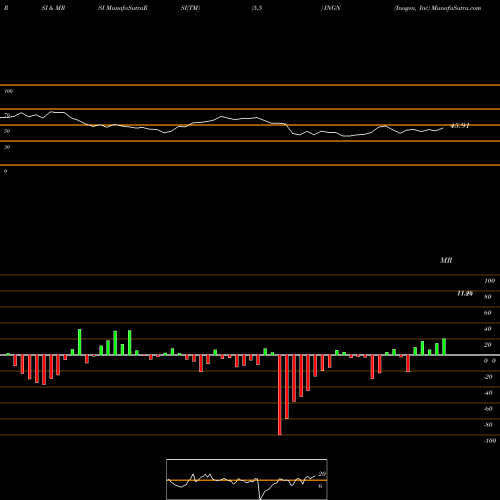Viewport: 500px width, 500px height.
Task: Click the MR axis label 20
Action: click(x=488, y=345)
